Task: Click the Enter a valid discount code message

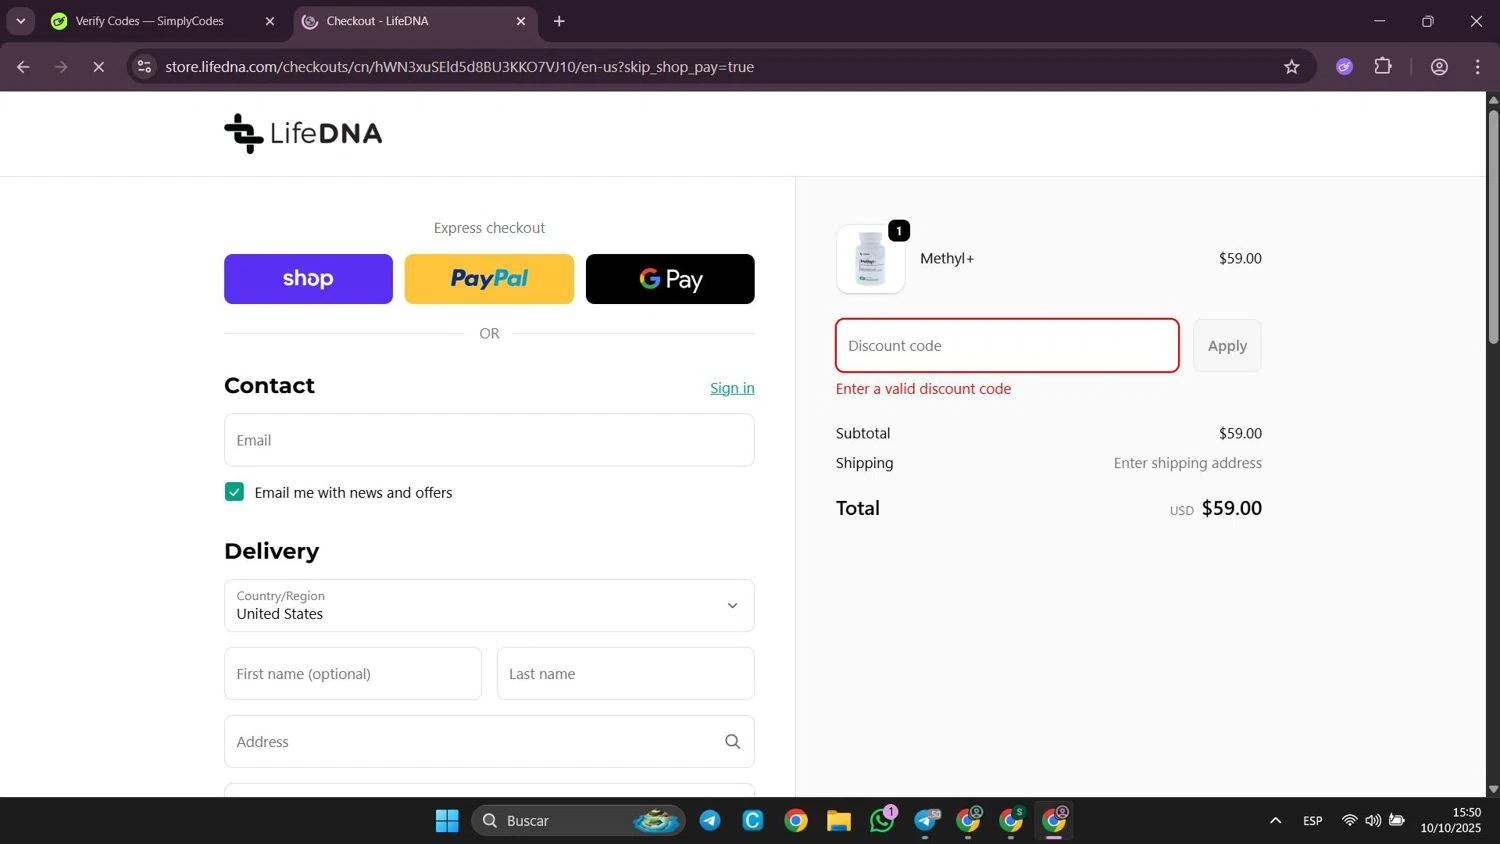Action: [923, 389]
